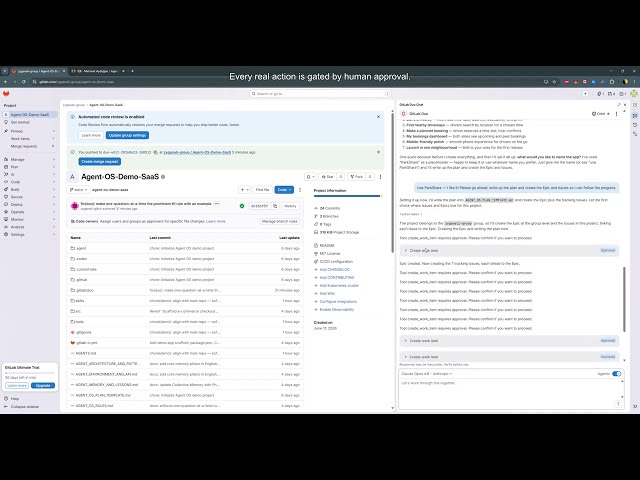Maximize the GitLab Duo Chat panel icon
The height and width of the screenshot is (480, 640).
coord(619,105)
